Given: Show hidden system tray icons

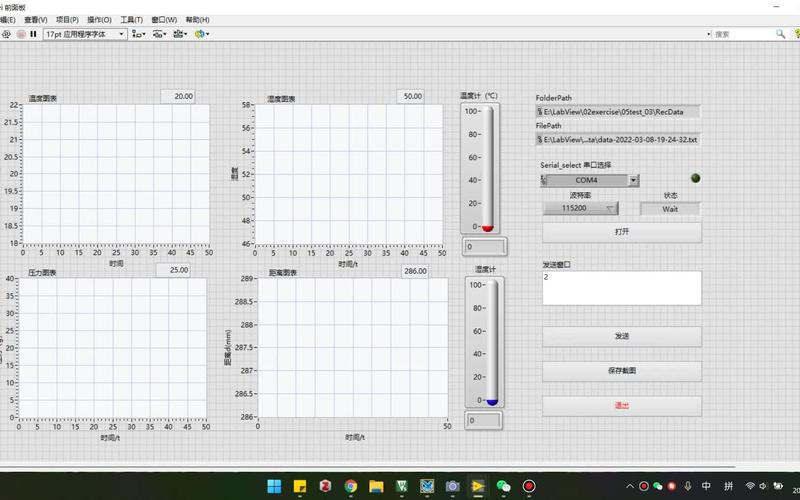Looking at the screenshot, I should (x=630, y=486).
